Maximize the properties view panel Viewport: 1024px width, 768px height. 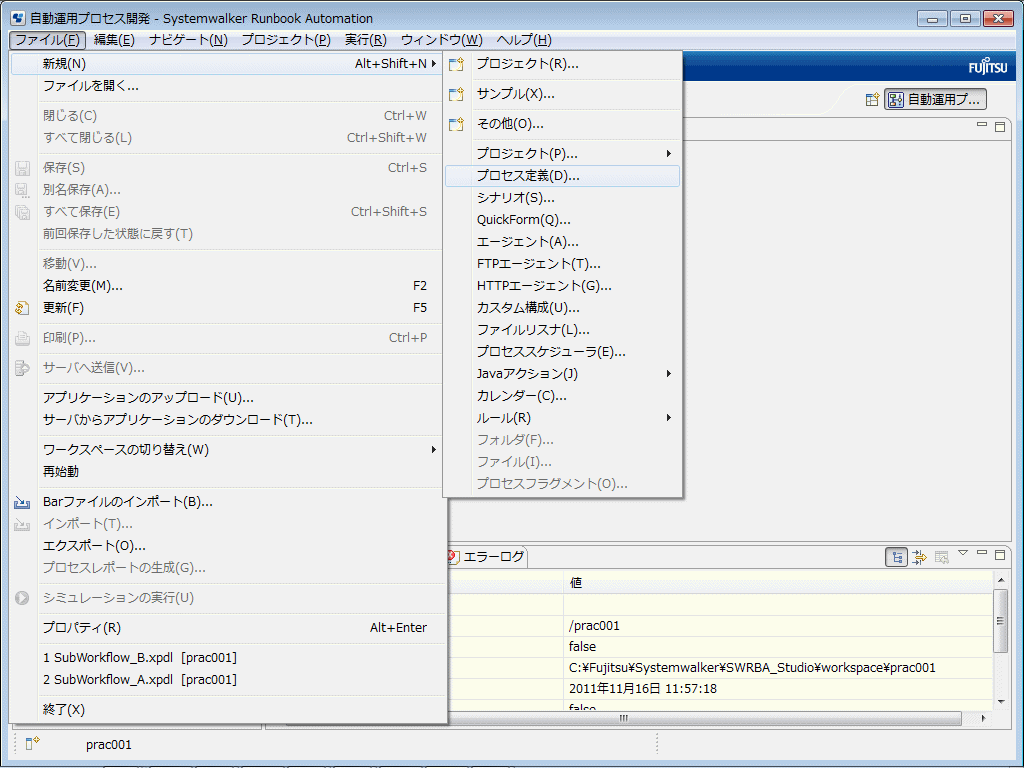click(x=1000, y=555)
